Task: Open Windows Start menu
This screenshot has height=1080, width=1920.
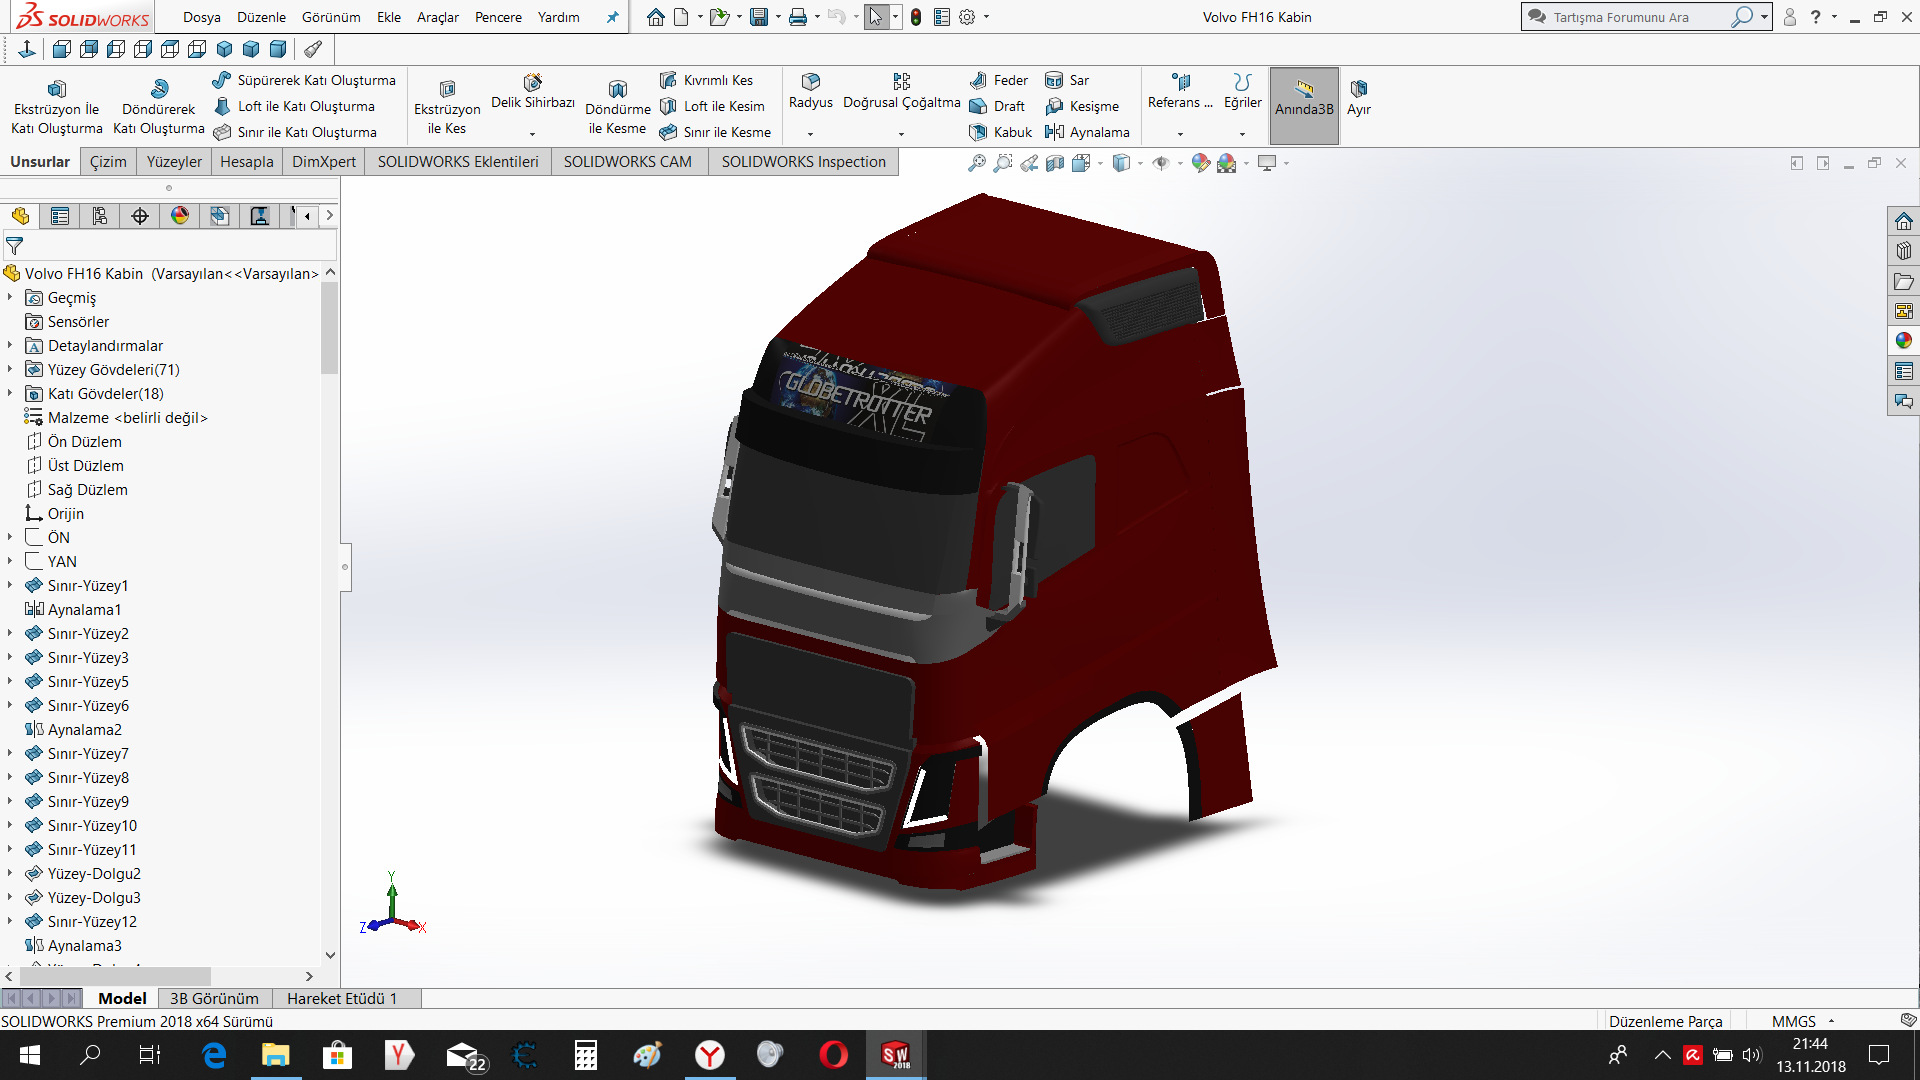Action: [30, 1054]
